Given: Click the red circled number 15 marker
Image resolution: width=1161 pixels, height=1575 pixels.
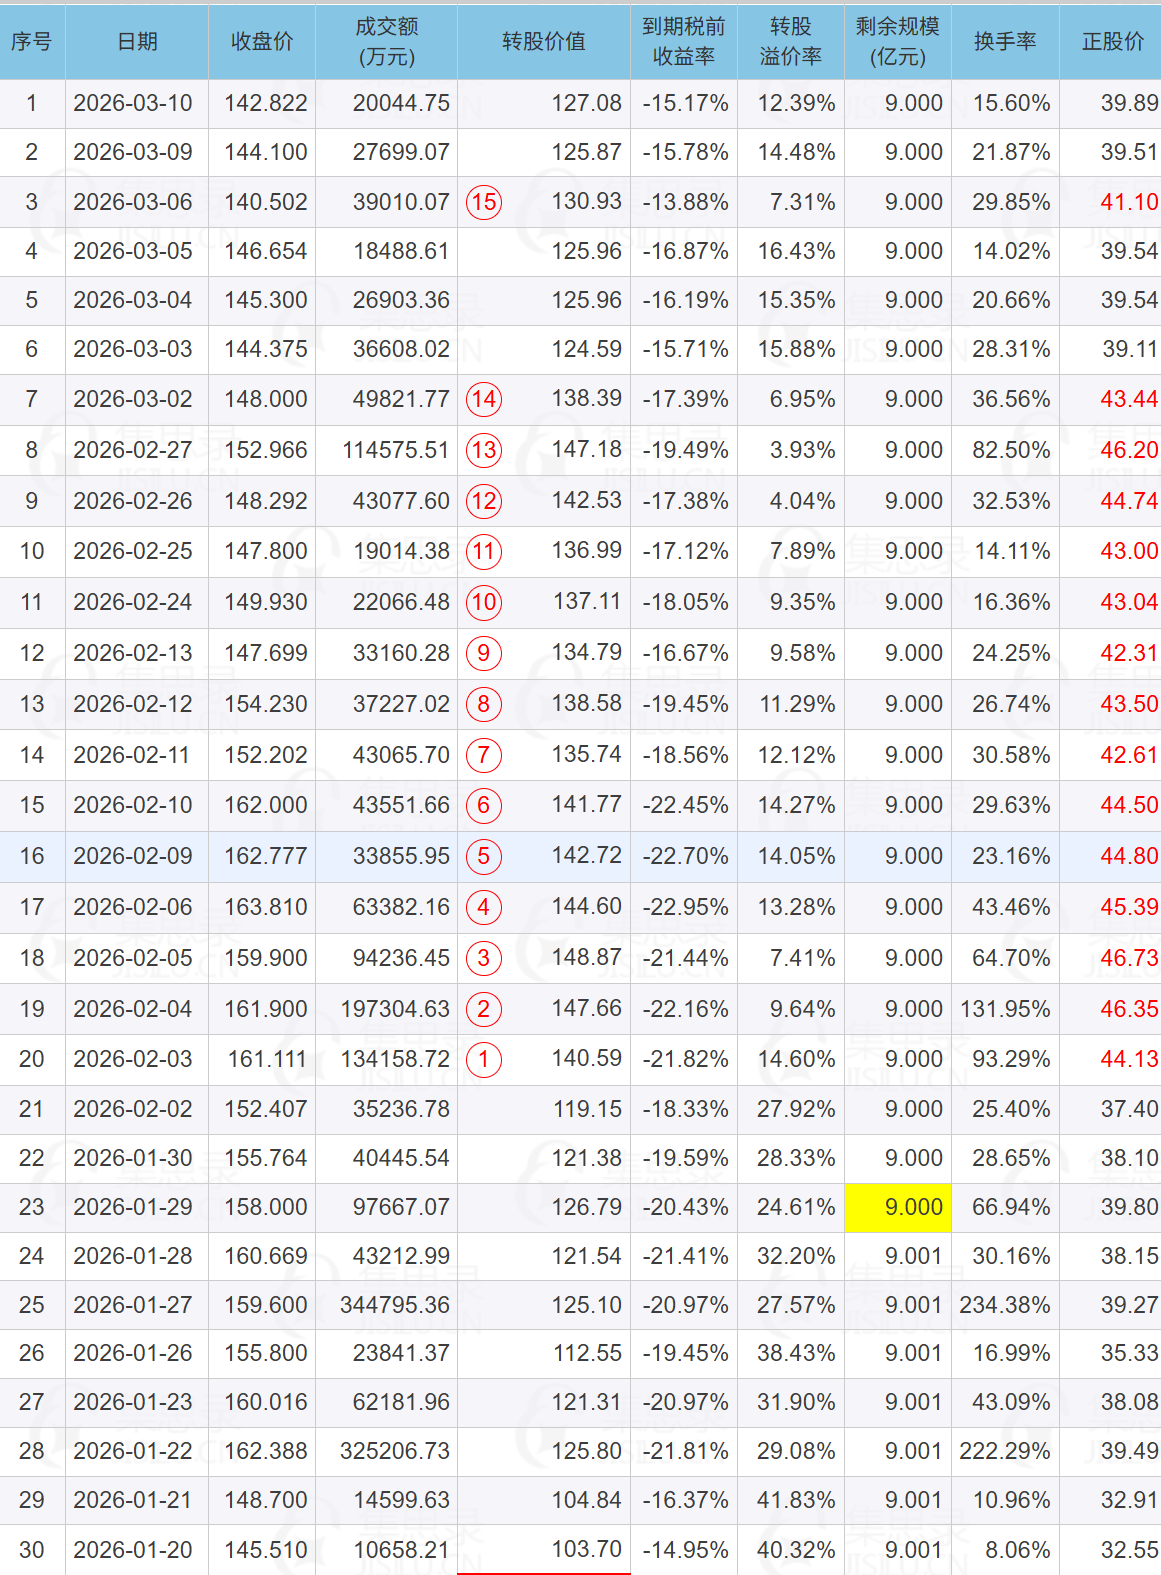Looking at the screenshot, I should point(484,202).
